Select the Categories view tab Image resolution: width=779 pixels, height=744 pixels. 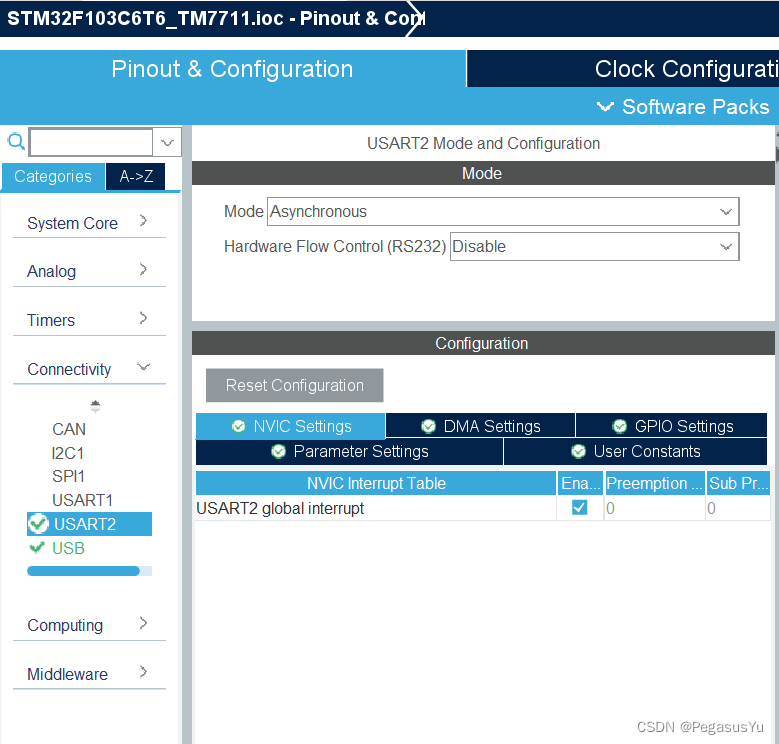pyautogui.click(x=53, y=176)
